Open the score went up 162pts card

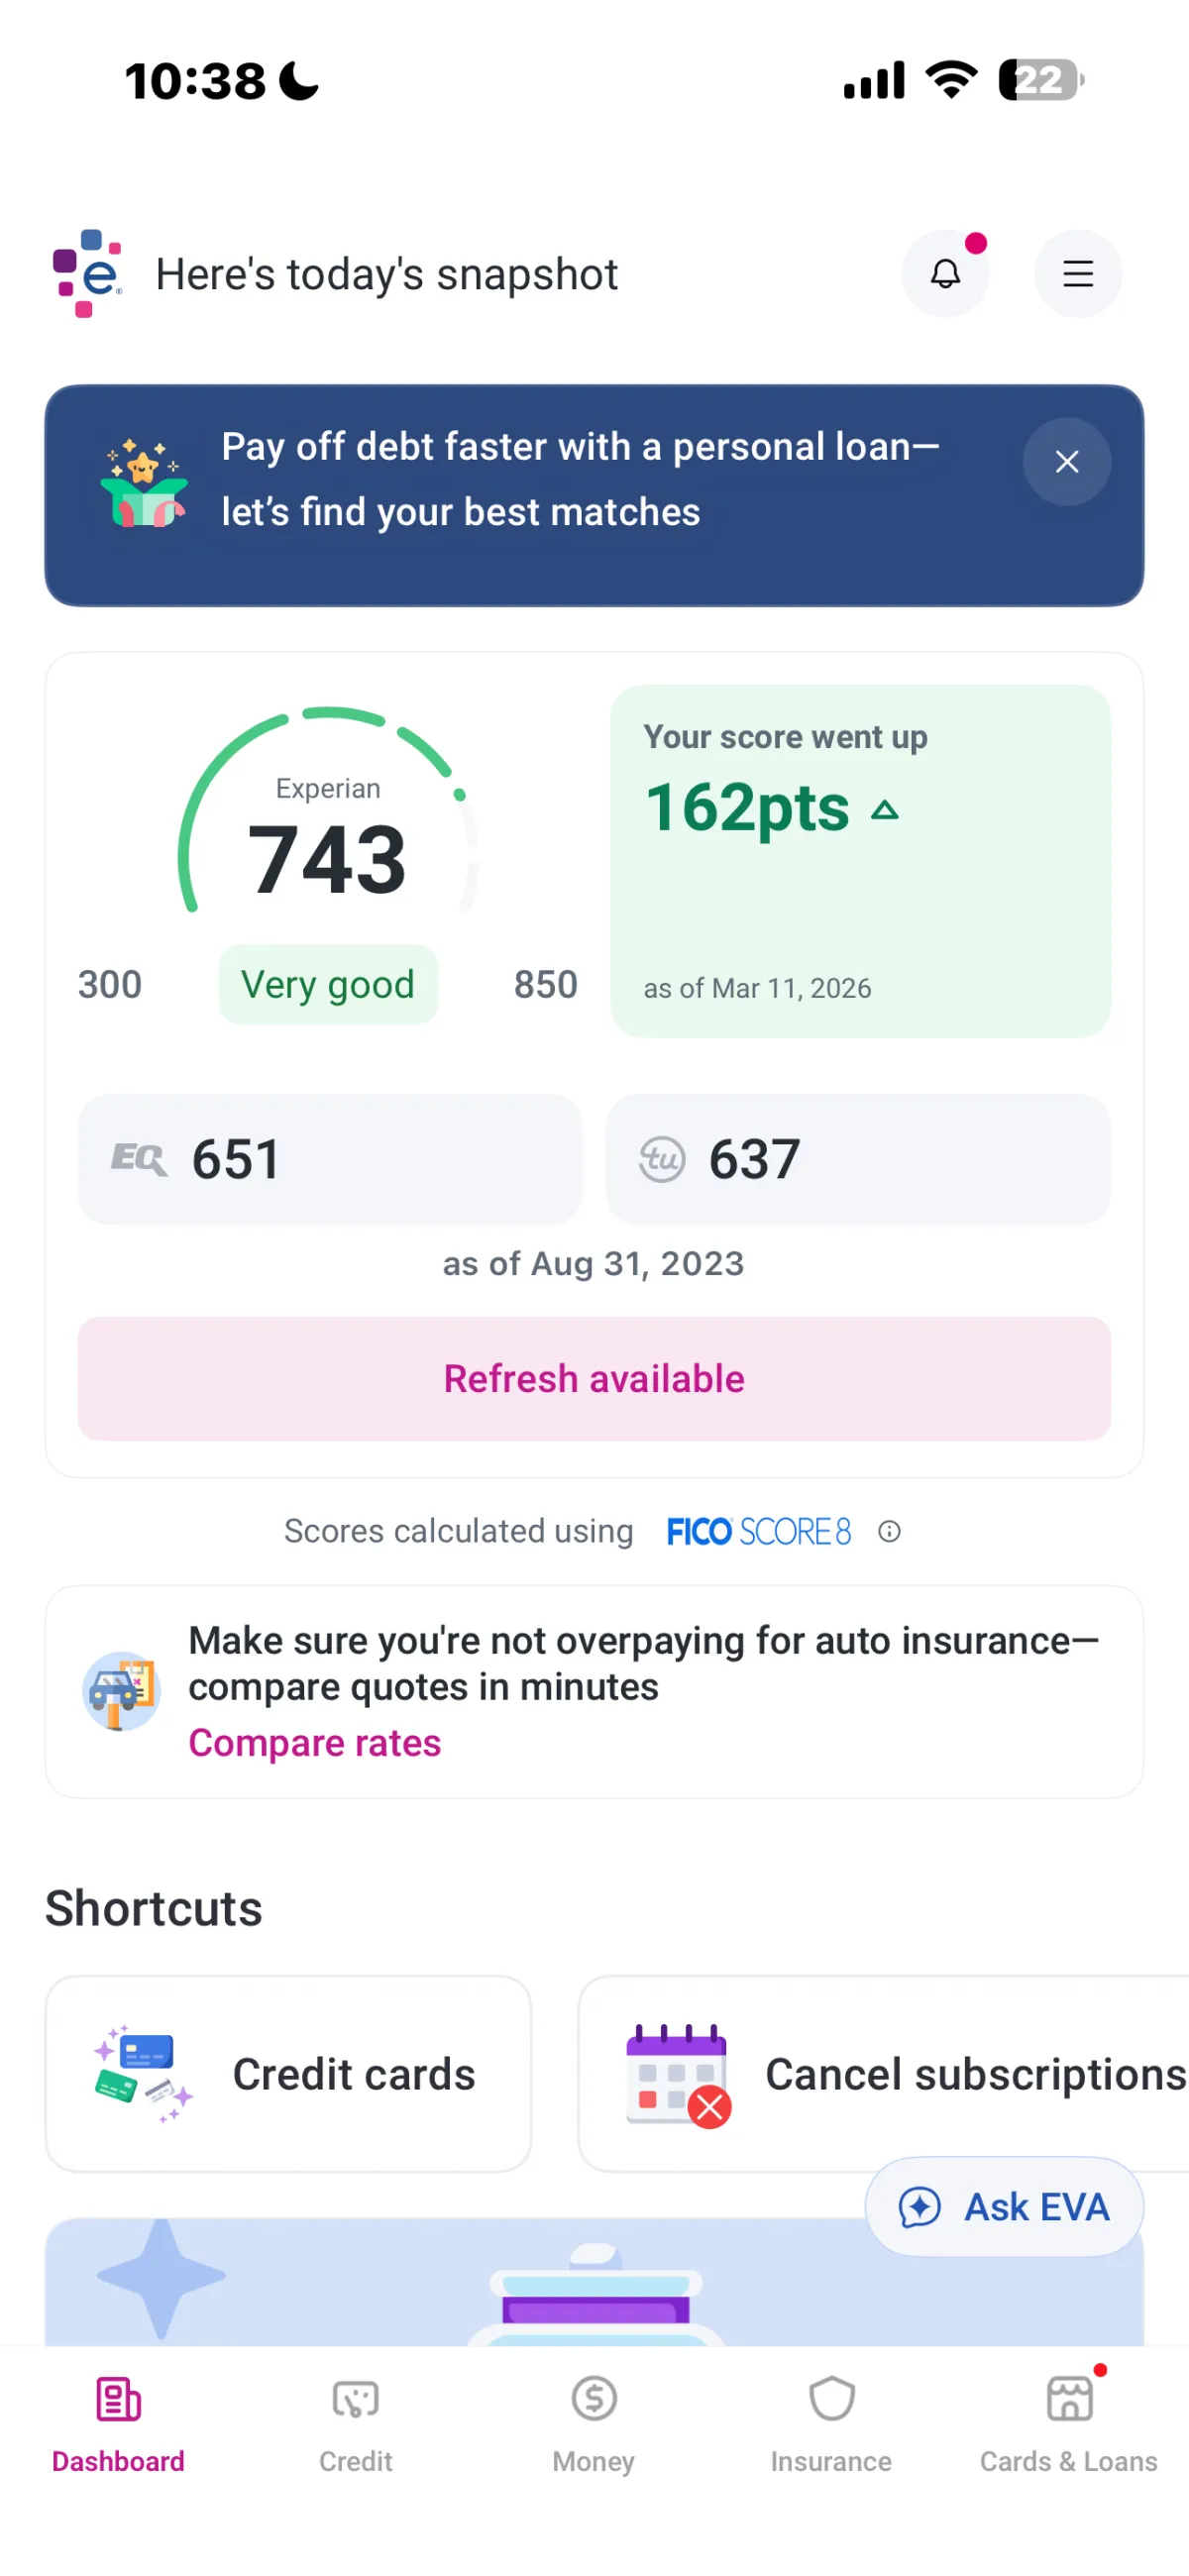point(860,860)
